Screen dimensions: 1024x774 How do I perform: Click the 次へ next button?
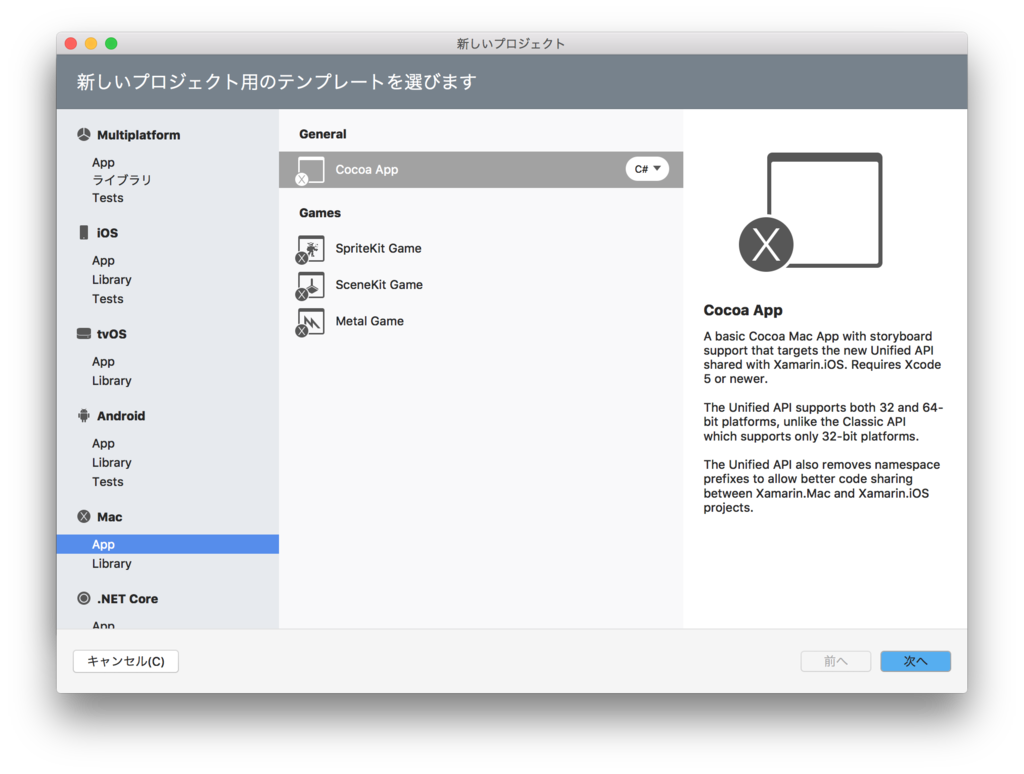[x=915, y=661]
